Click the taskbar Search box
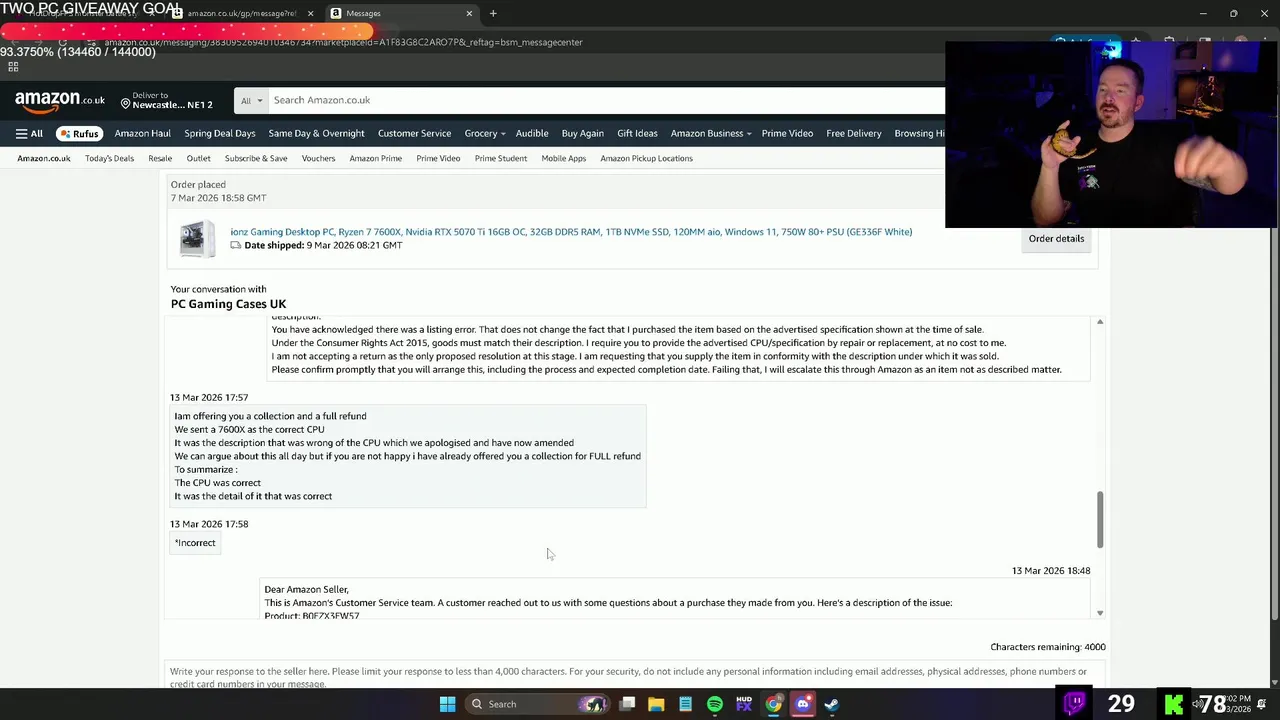Screen dimensions: 1280x720 (x=541, y=704)
